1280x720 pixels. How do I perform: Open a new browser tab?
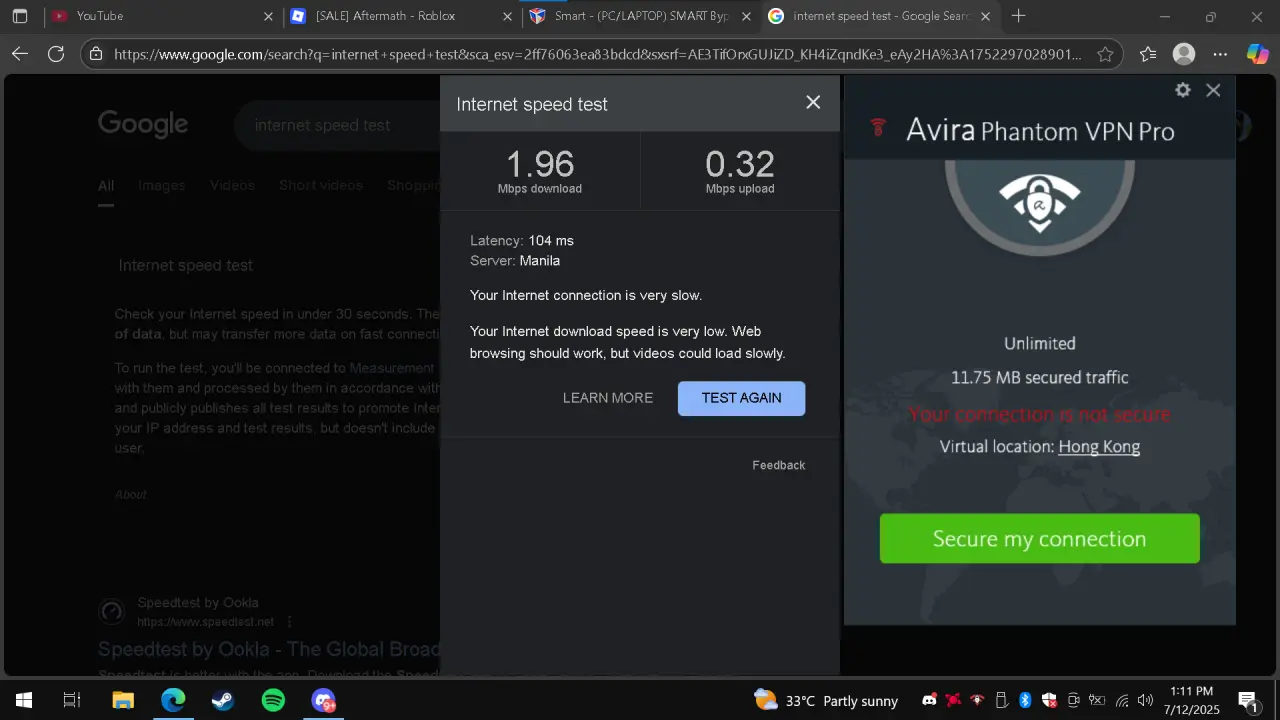coord(1018,16)
